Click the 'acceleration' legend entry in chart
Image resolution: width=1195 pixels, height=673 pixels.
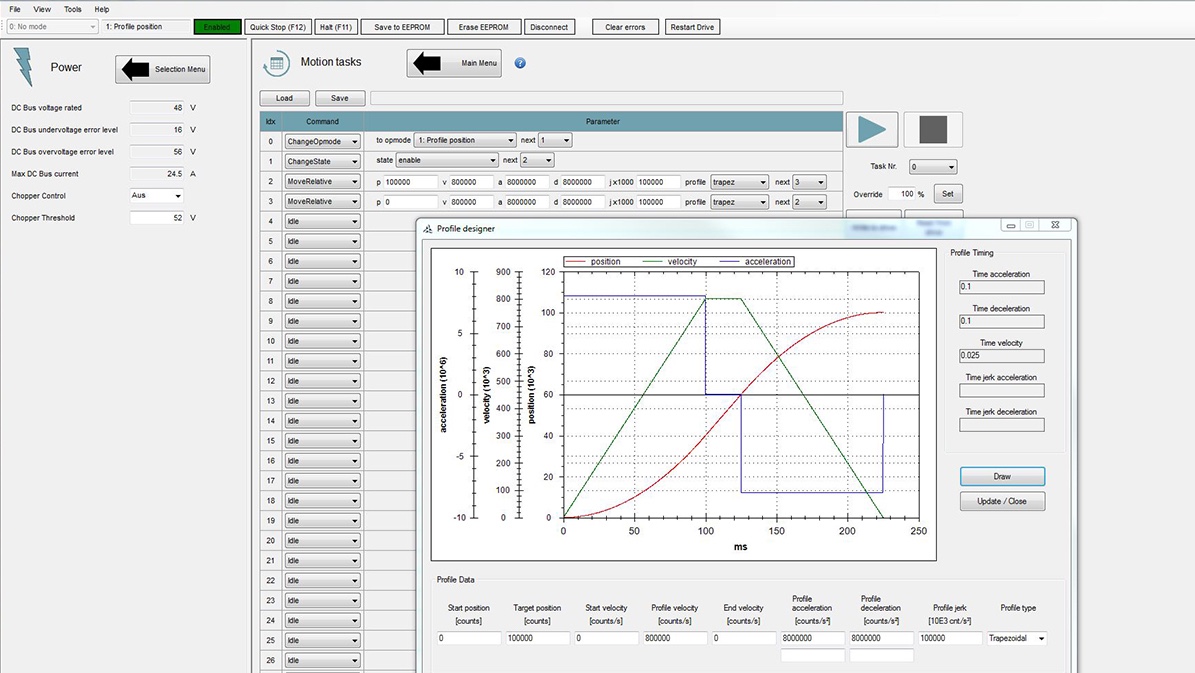(x=756, y=261)
